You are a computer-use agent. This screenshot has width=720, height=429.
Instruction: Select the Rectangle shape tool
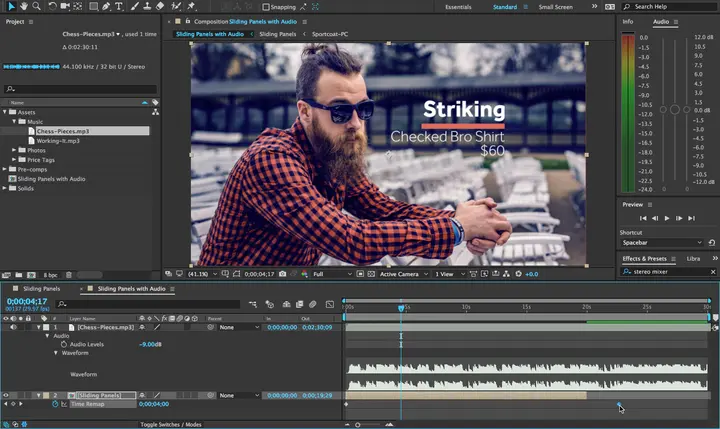(x=94, y=6)
